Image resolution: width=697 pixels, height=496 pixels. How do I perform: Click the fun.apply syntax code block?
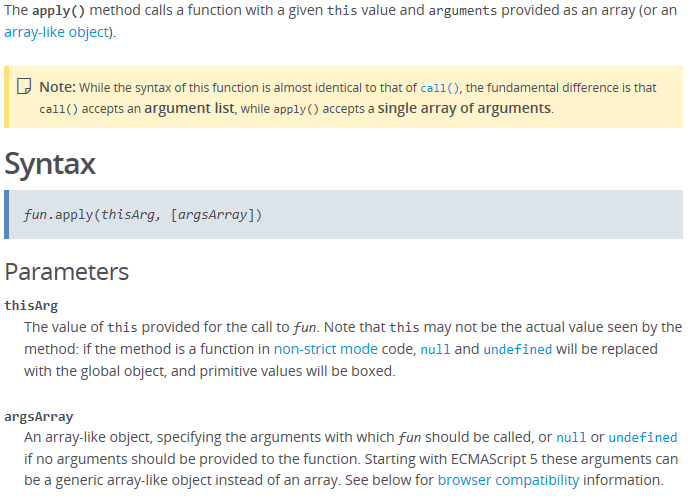(x=142, y=215)
